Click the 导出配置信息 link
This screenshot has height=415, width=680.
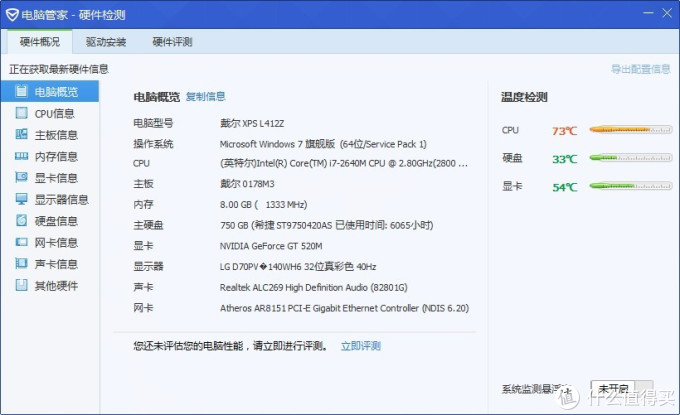click(640, 69)
